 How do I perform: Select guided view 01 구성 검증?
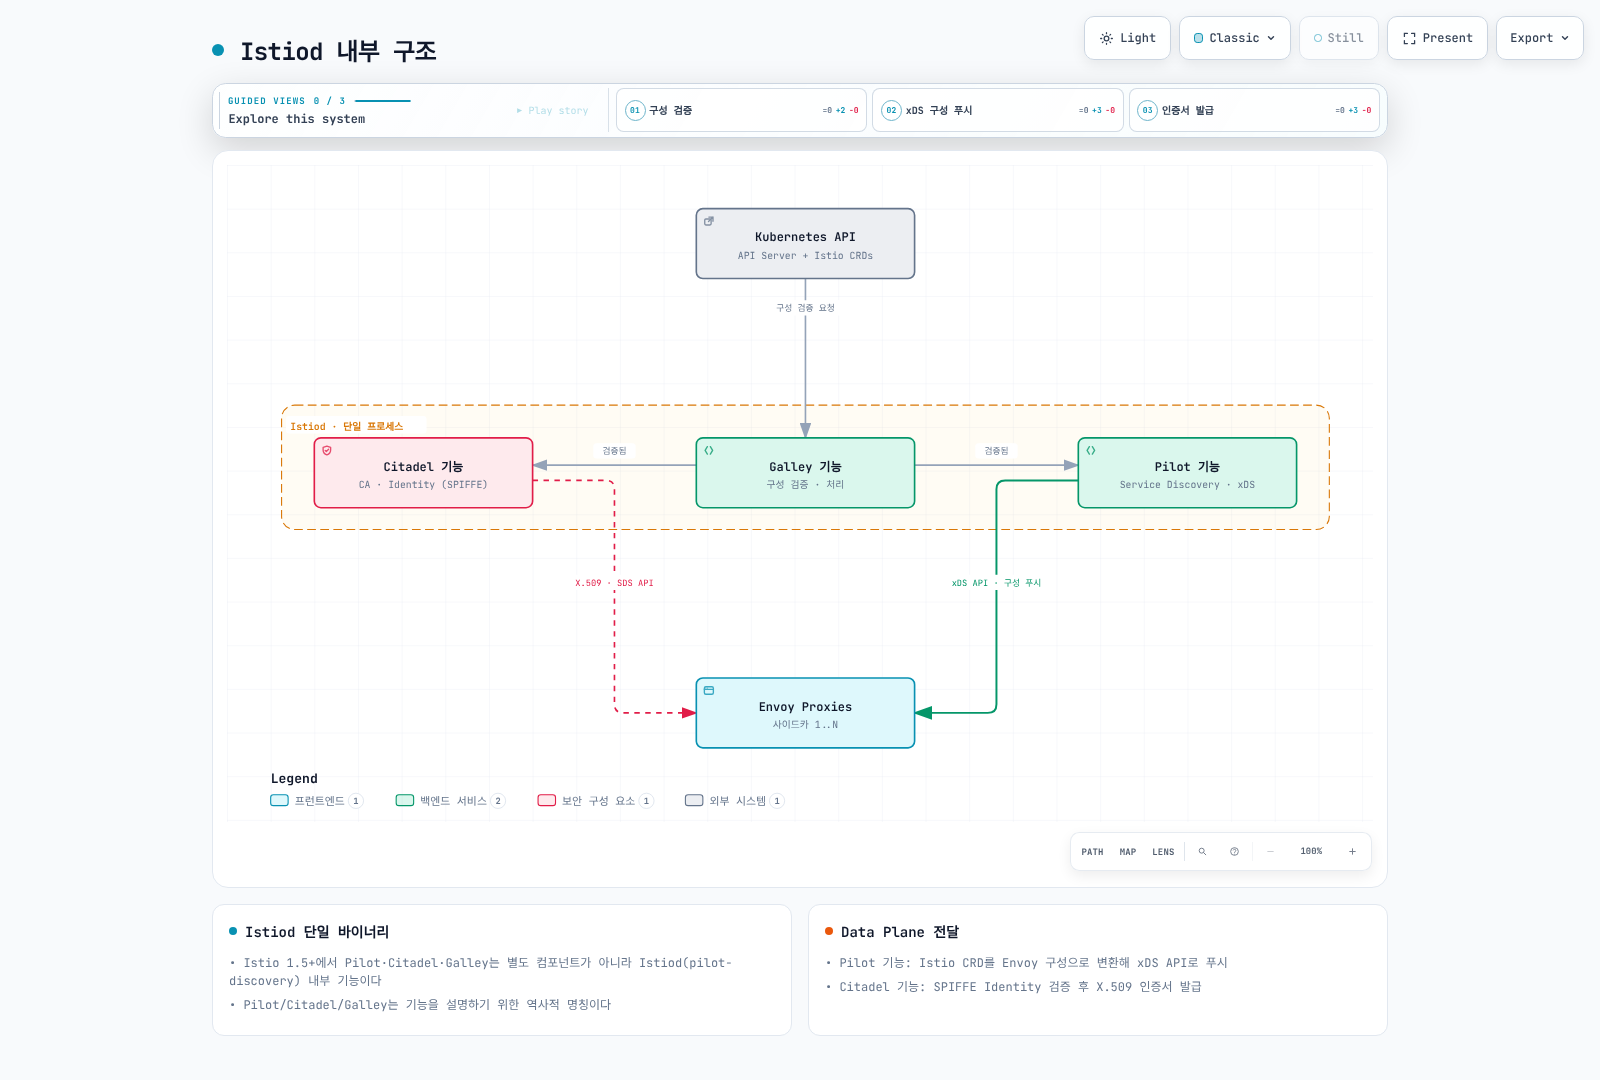[x=741, y=110]
